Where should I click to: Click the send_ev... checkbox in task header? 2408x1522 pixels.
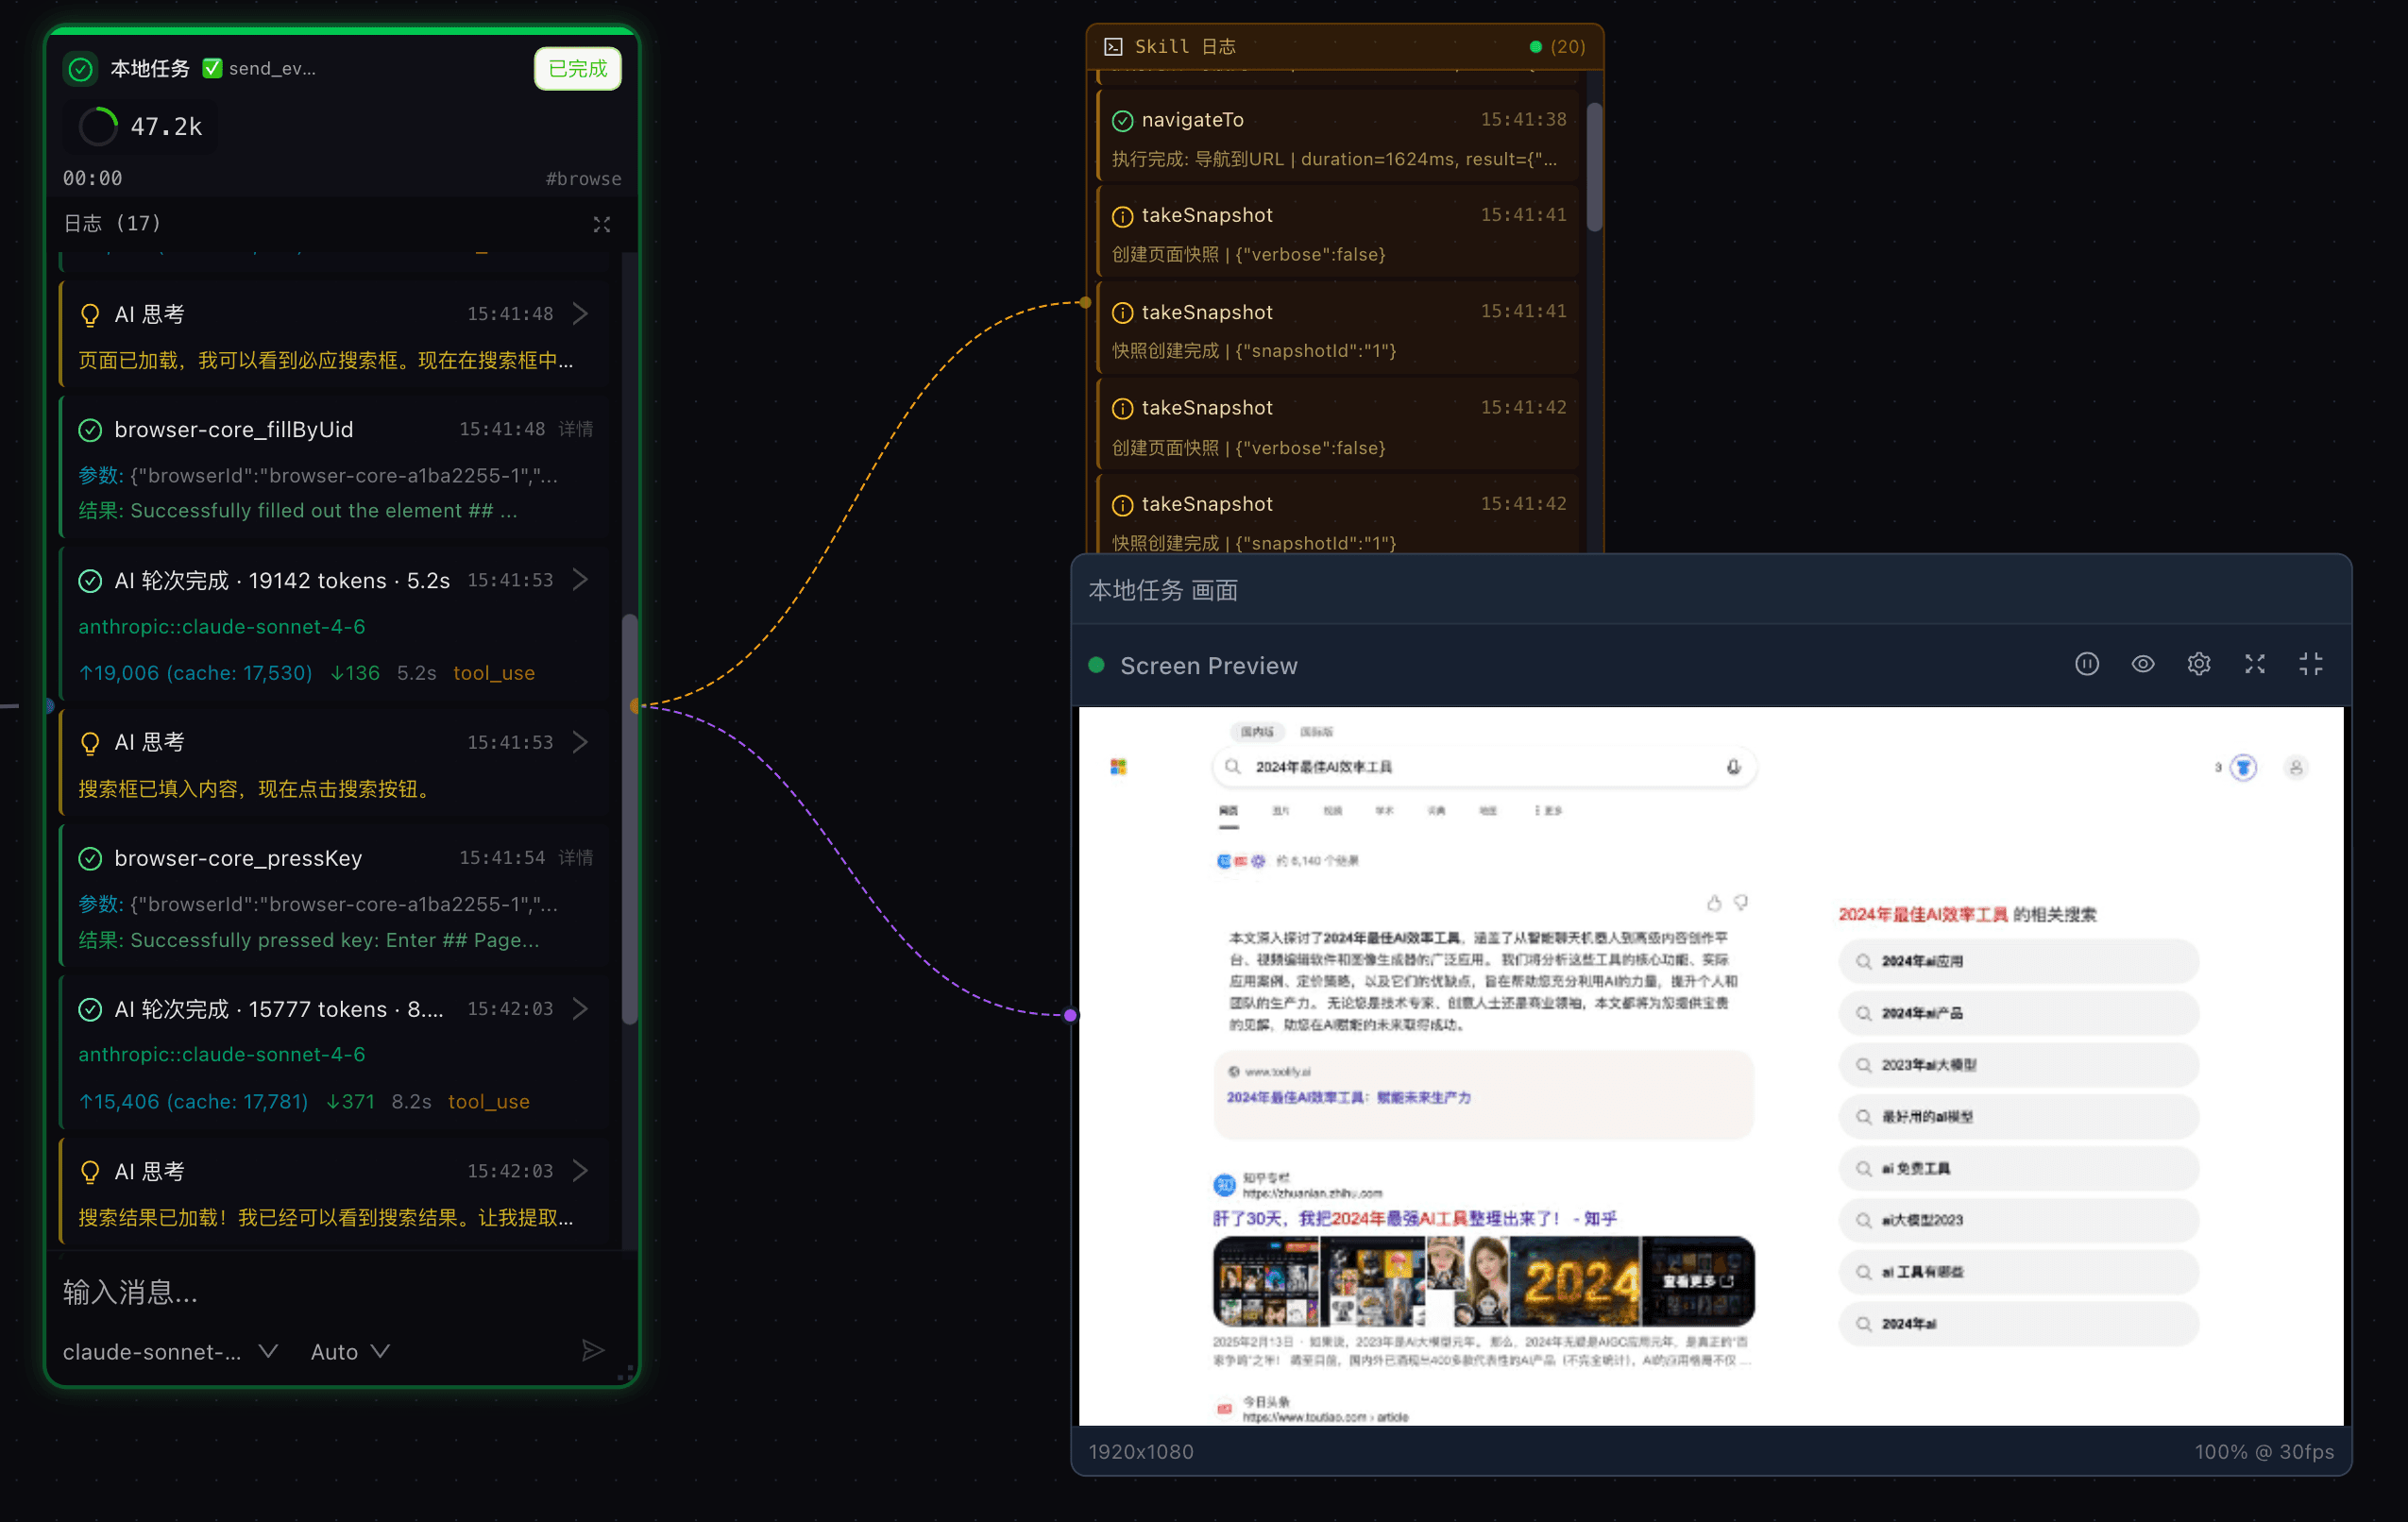click(x=213, y=68)
